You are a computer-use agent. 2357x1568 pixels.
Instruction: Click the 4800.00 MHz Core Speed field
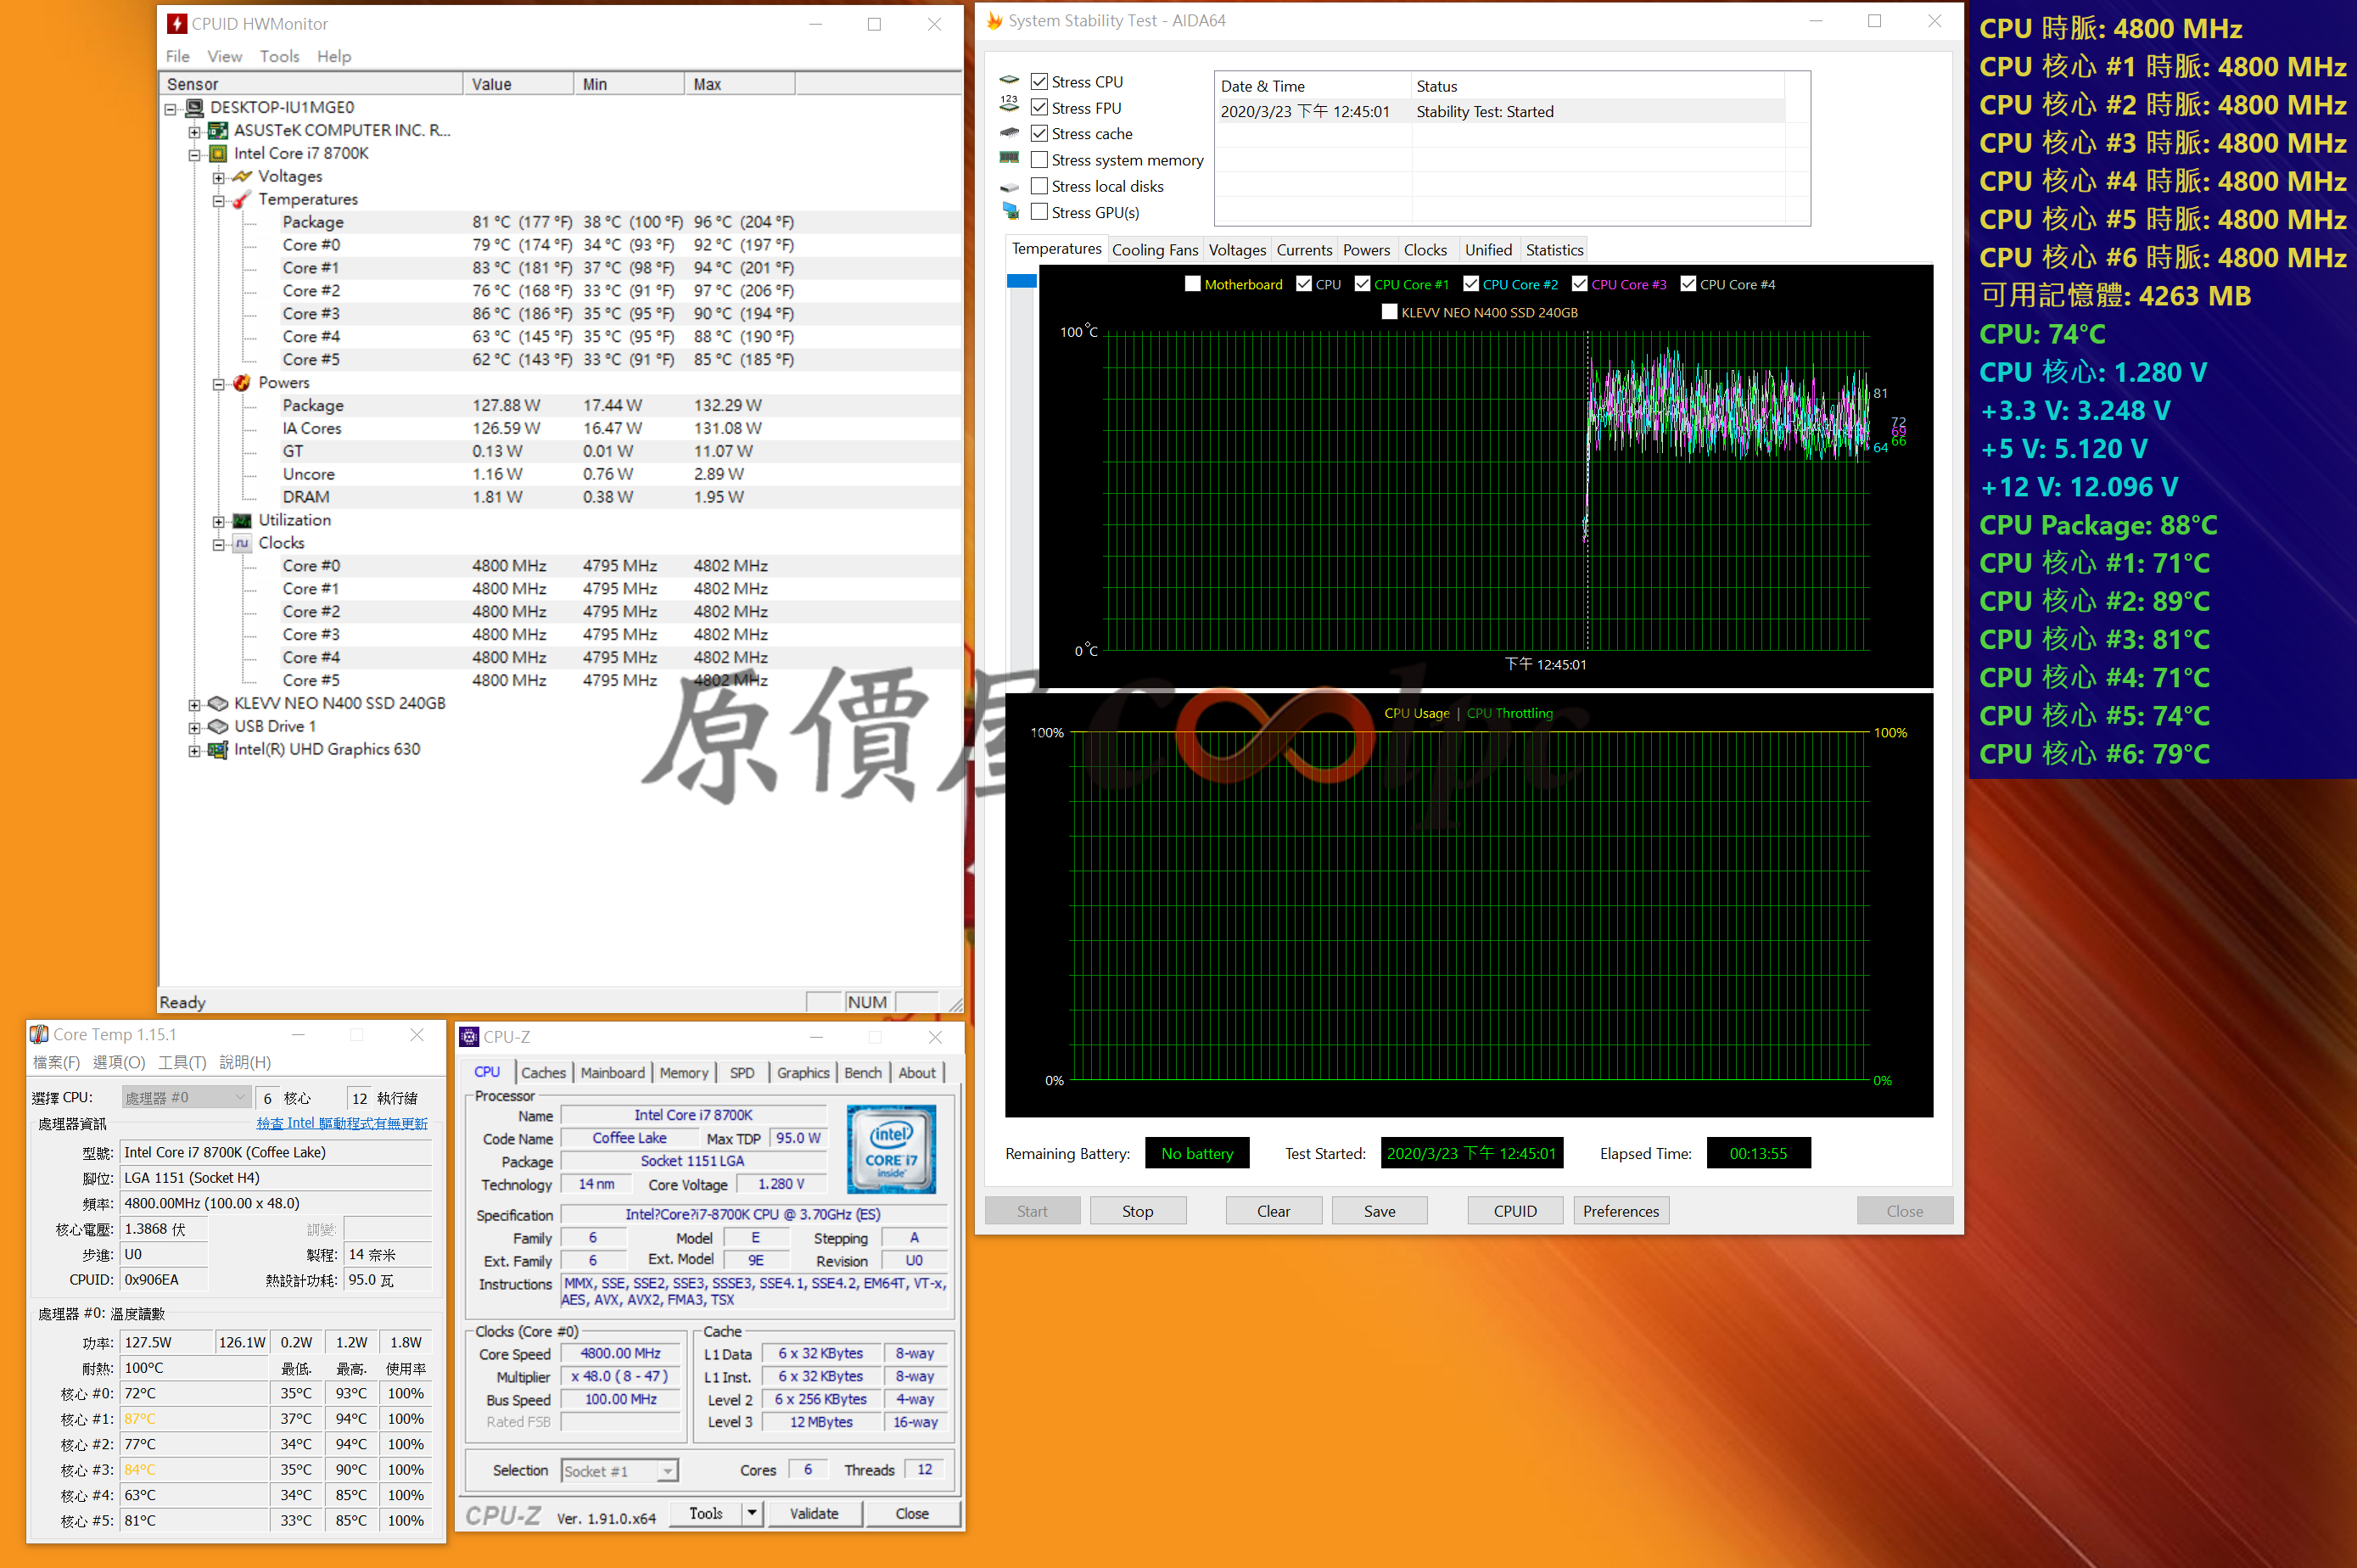620,1353
